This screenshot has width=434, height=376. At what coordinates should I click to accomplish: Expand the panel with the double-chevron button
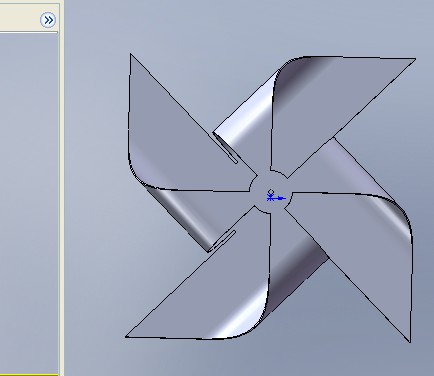point(48,20)
